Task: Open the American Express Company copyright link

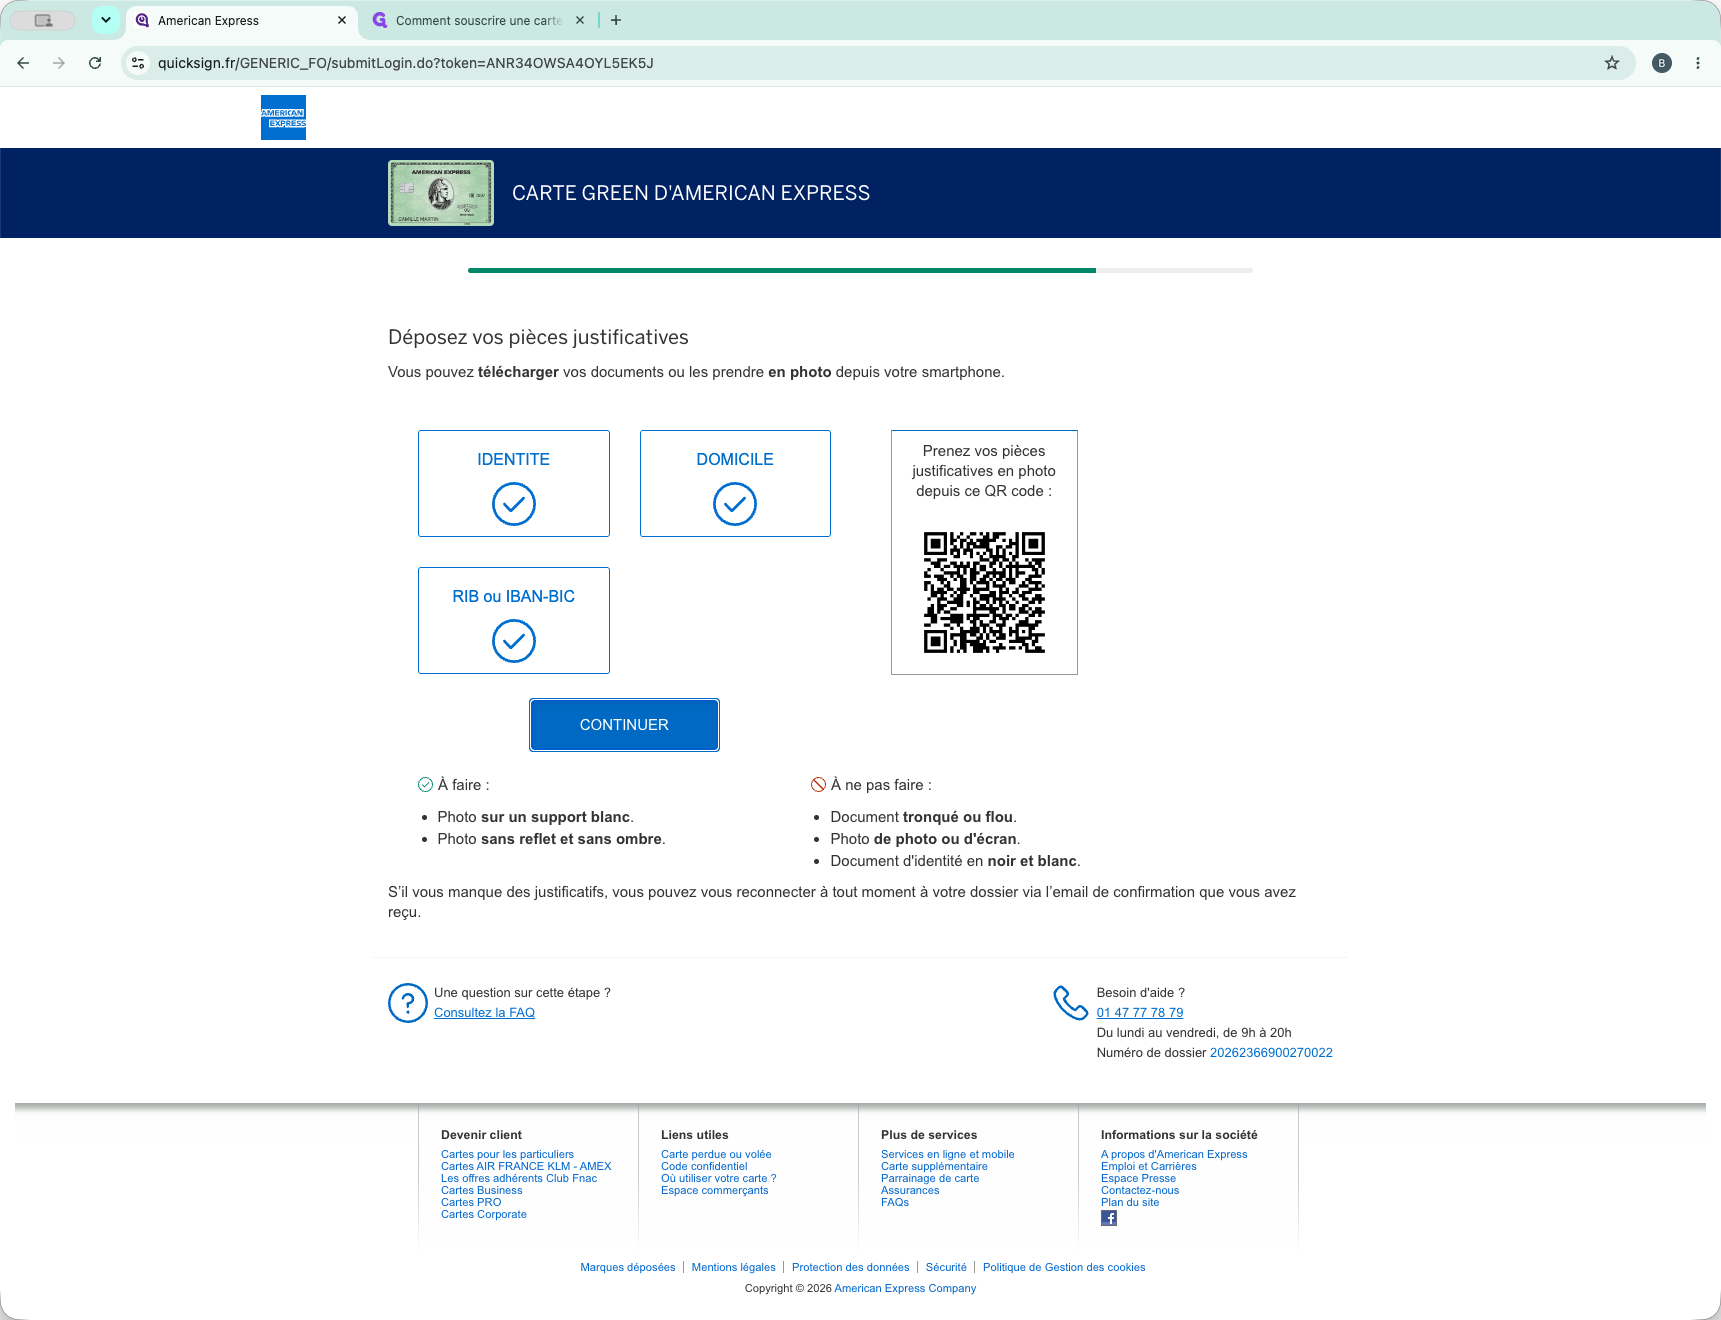Action: 905,1288
